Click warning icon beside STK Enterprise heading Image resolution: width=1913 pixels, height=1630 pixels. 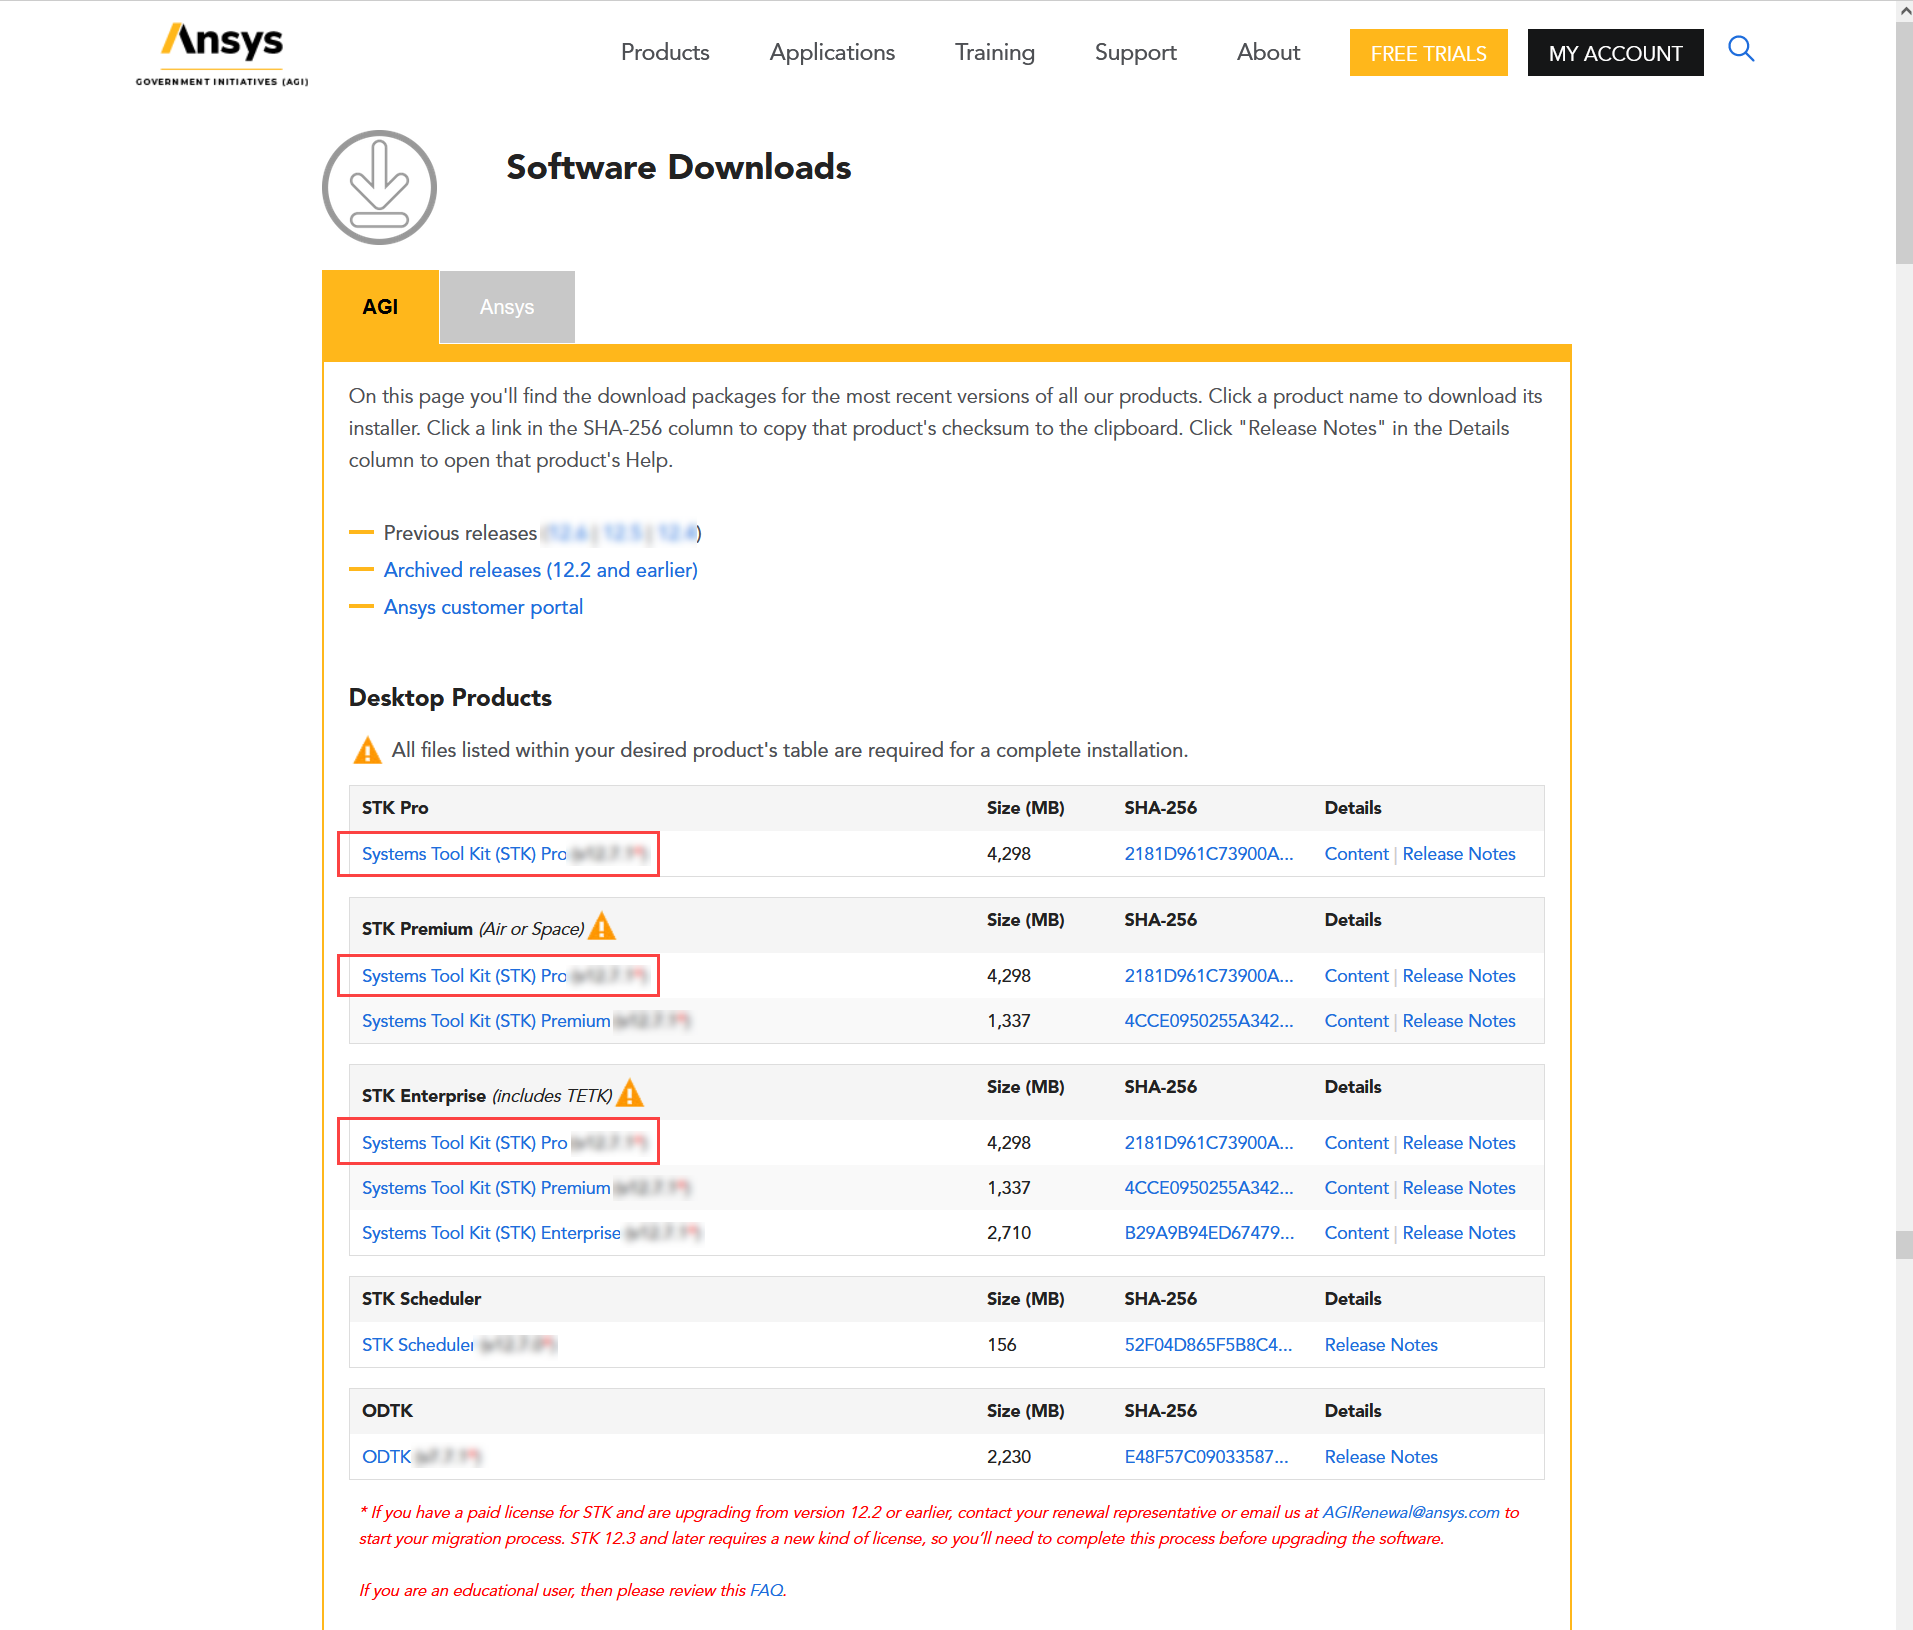(x=630, y=1094)
